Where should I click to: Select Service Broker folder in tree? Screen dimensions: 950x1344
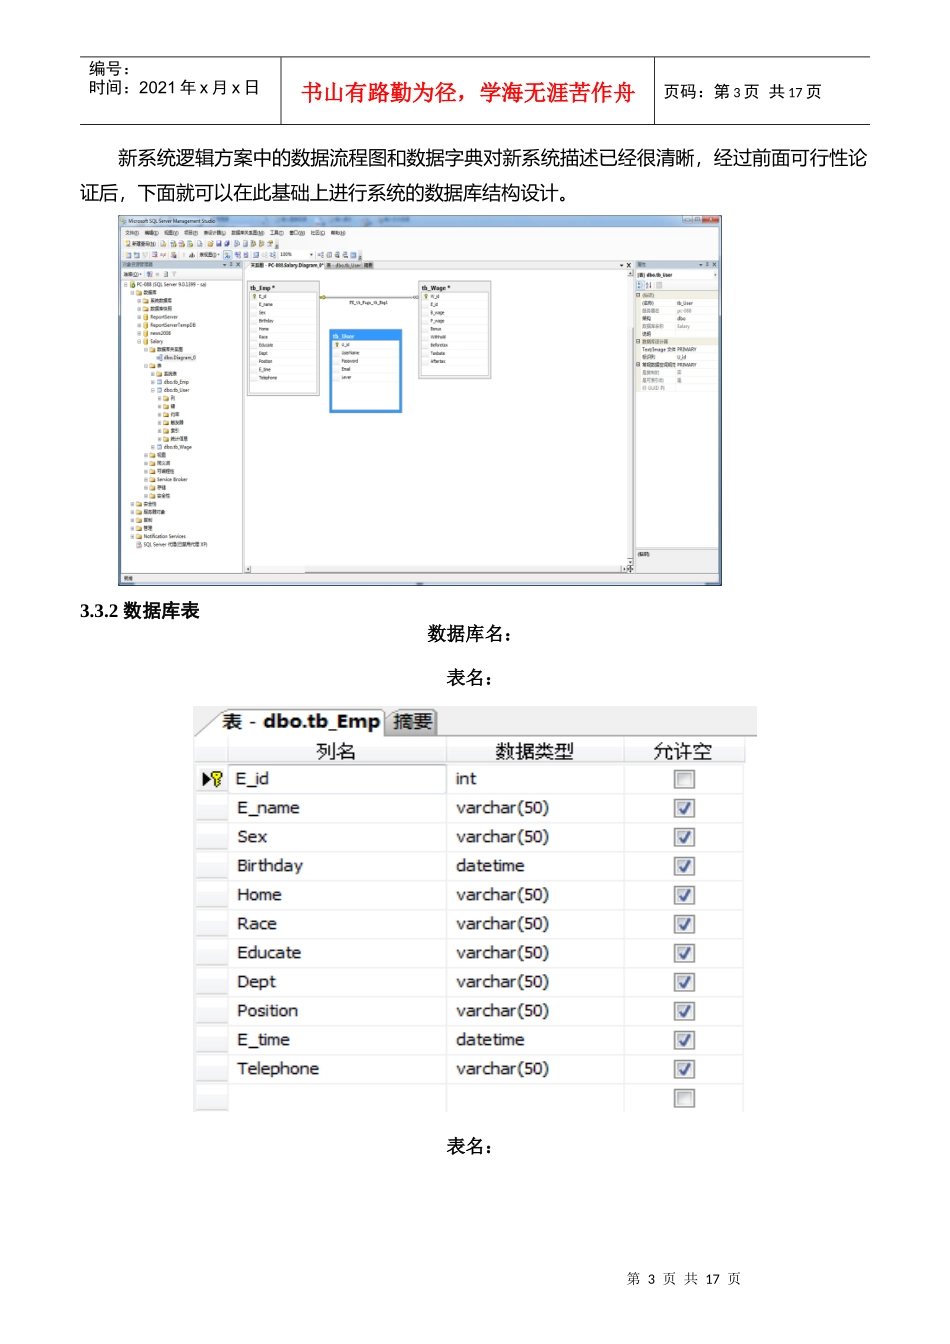171,479
